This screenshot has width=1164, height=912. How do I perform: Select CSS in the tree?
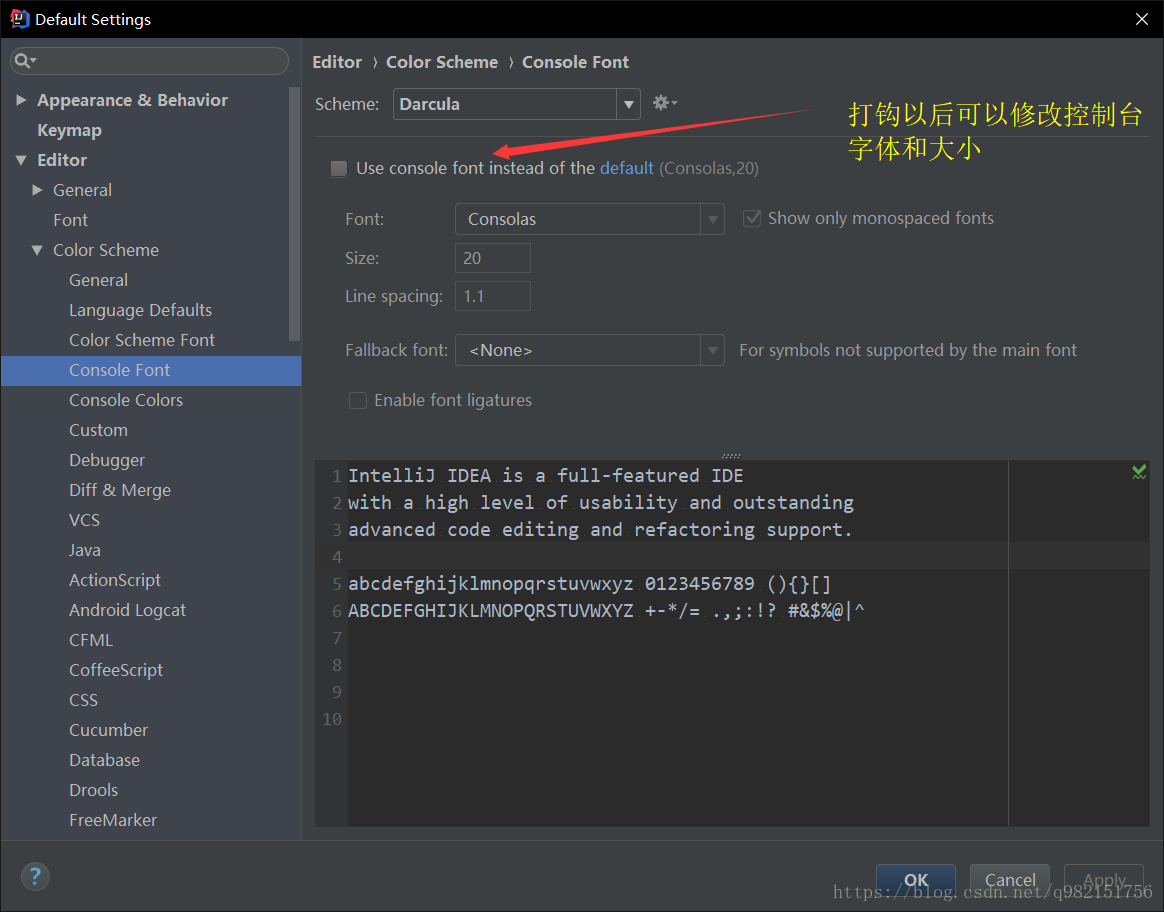[84, 701]
